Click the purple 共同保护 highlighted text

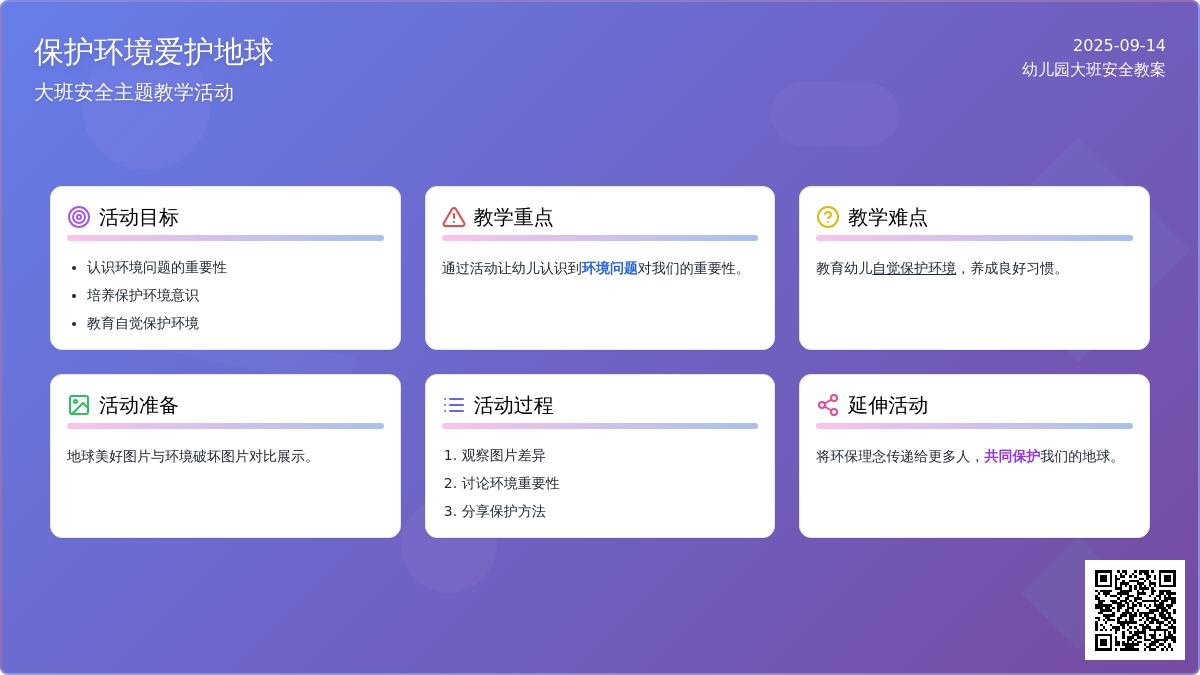1011,456
